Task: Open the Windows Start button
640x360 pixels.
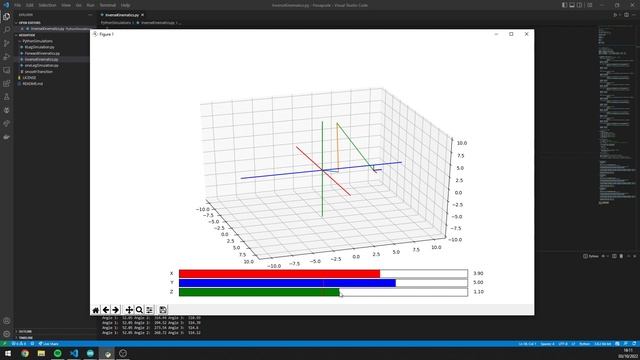Action: tap(8, 353)
